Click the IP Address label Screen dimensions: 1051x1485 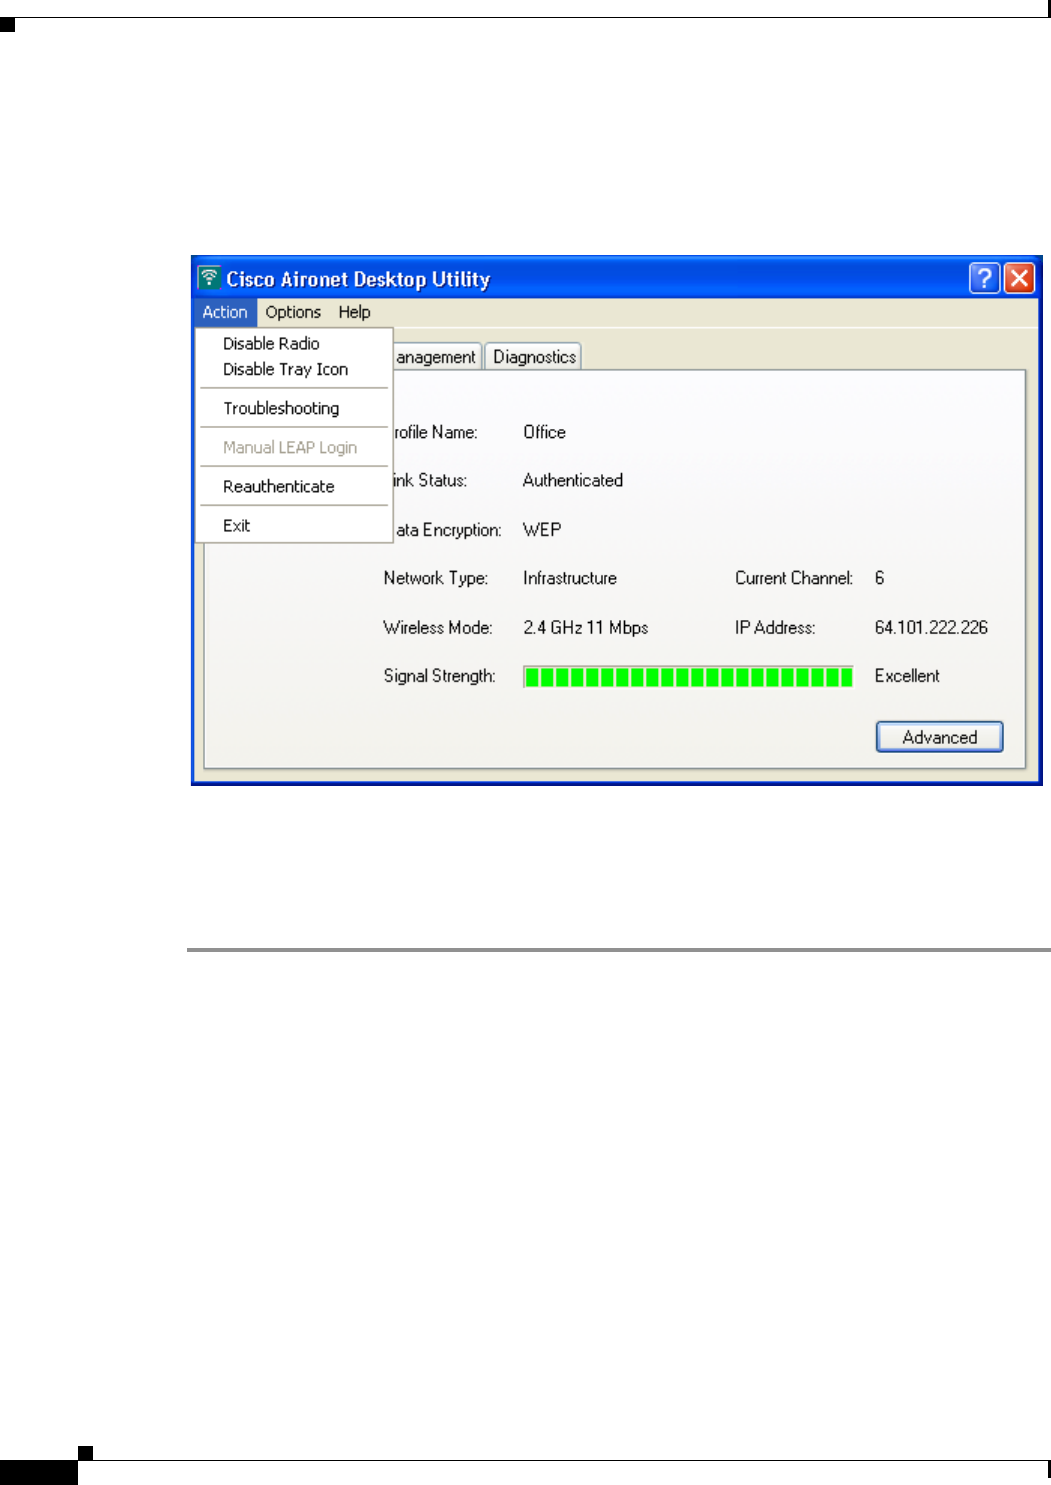(x=775, y=627)
